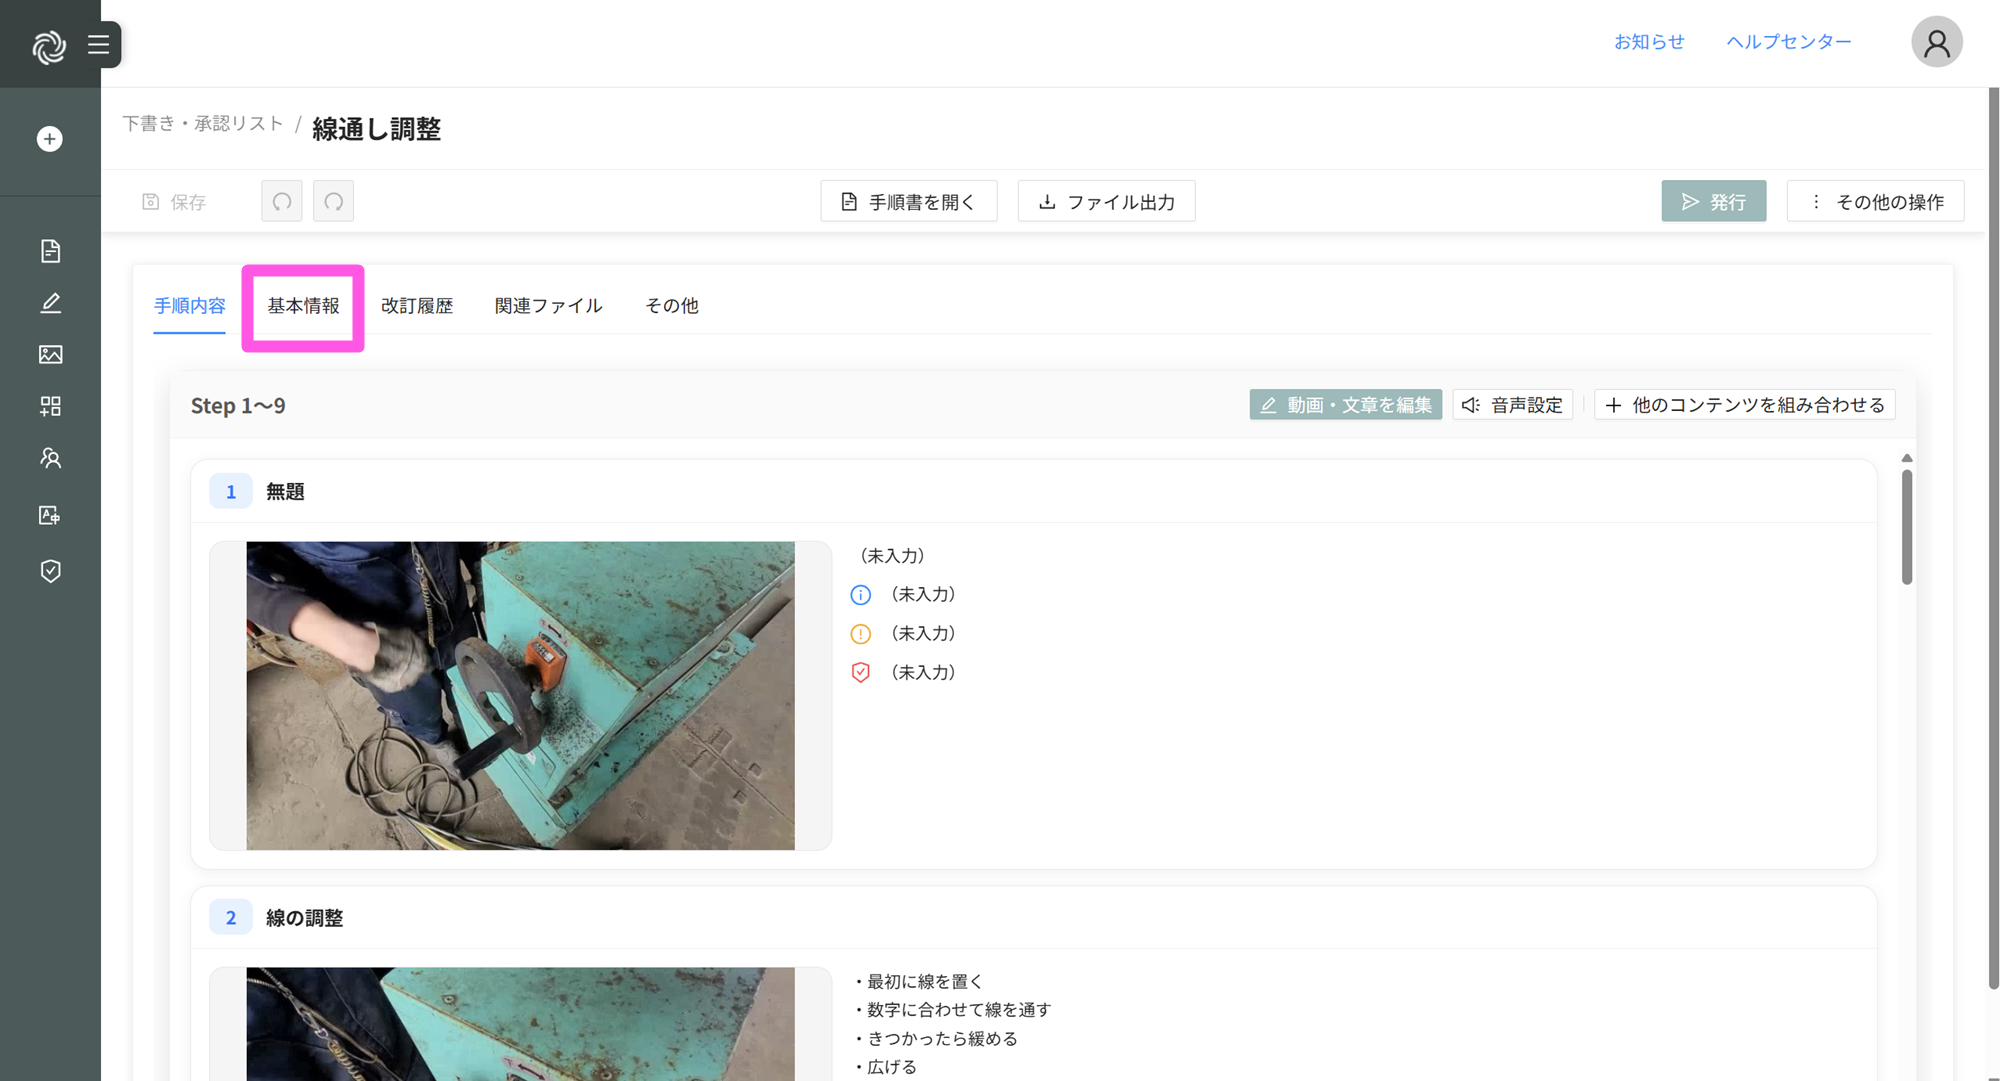2000x1081 pixels.
Task: Toggle the hamburger menu
Action: [x=98, y=44]
